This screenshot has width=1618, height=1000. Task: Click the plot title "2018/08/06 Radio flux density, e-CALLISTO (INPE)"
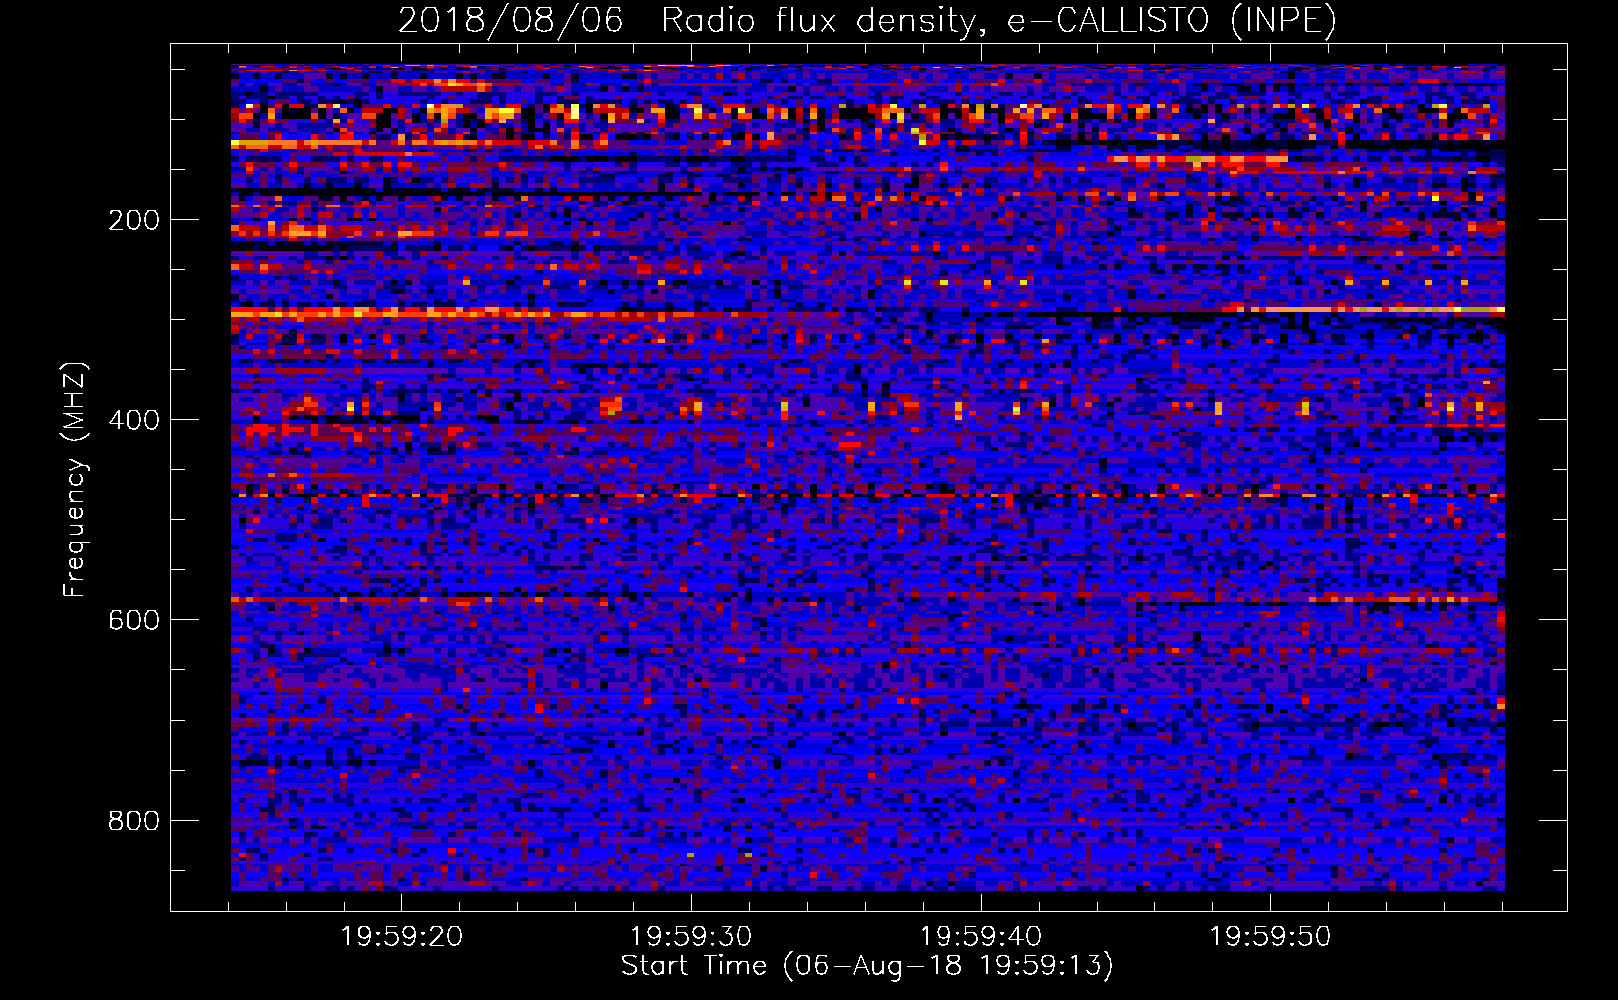[867, 20]
